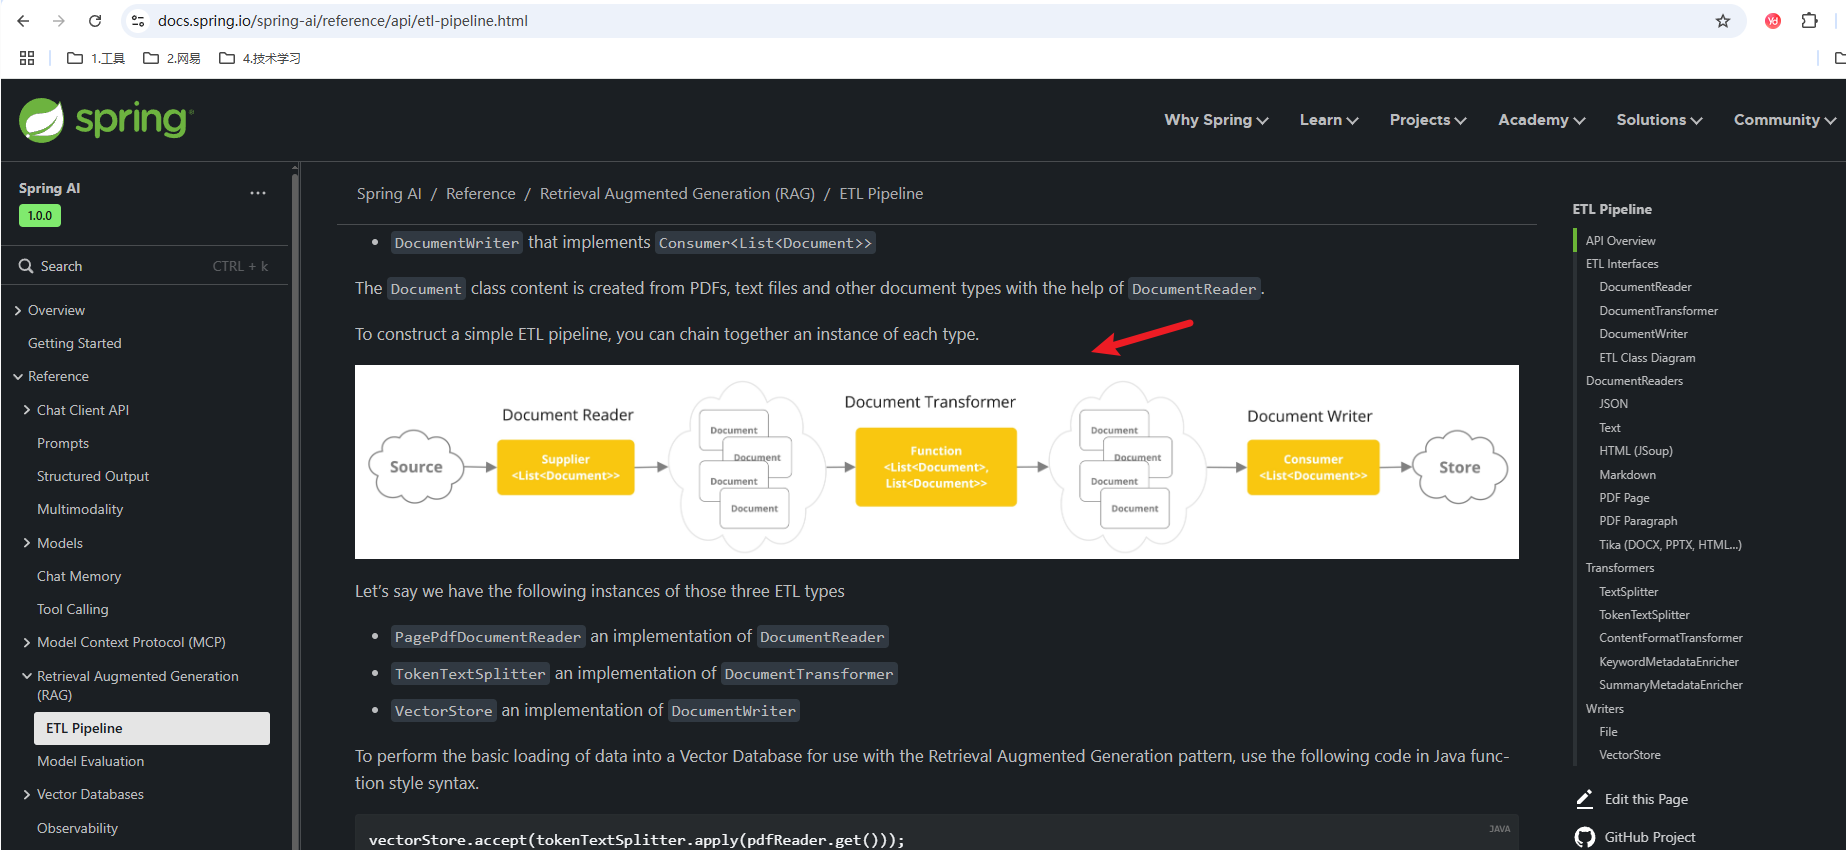Open browser extensions puzzle icon
Viewport: 1846px width, 850px height.
pos(1809,21)
